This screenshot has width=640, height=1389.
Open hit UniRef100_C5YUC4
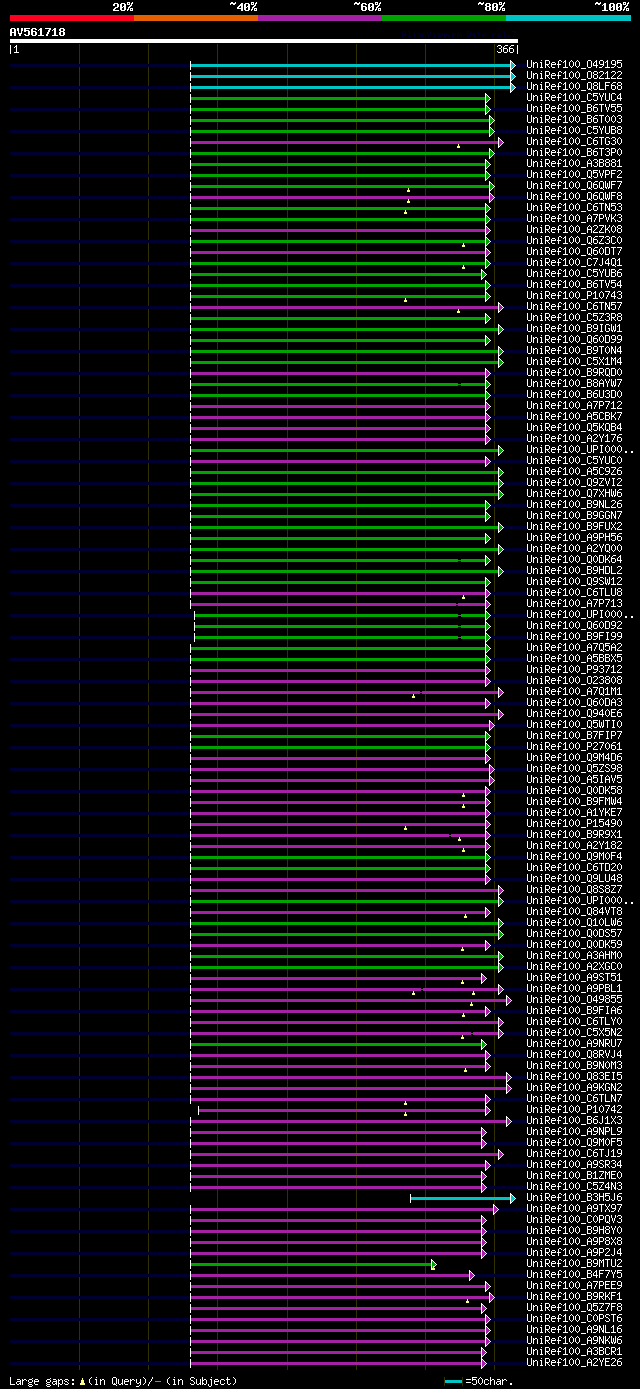click(574, 97)
